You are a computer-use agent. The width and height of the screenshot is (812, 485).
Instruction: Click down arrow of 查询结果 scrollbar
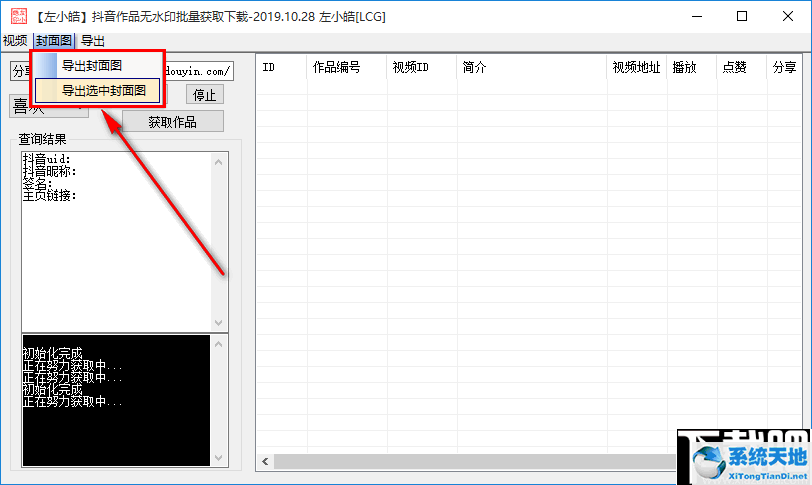(219, 322)
